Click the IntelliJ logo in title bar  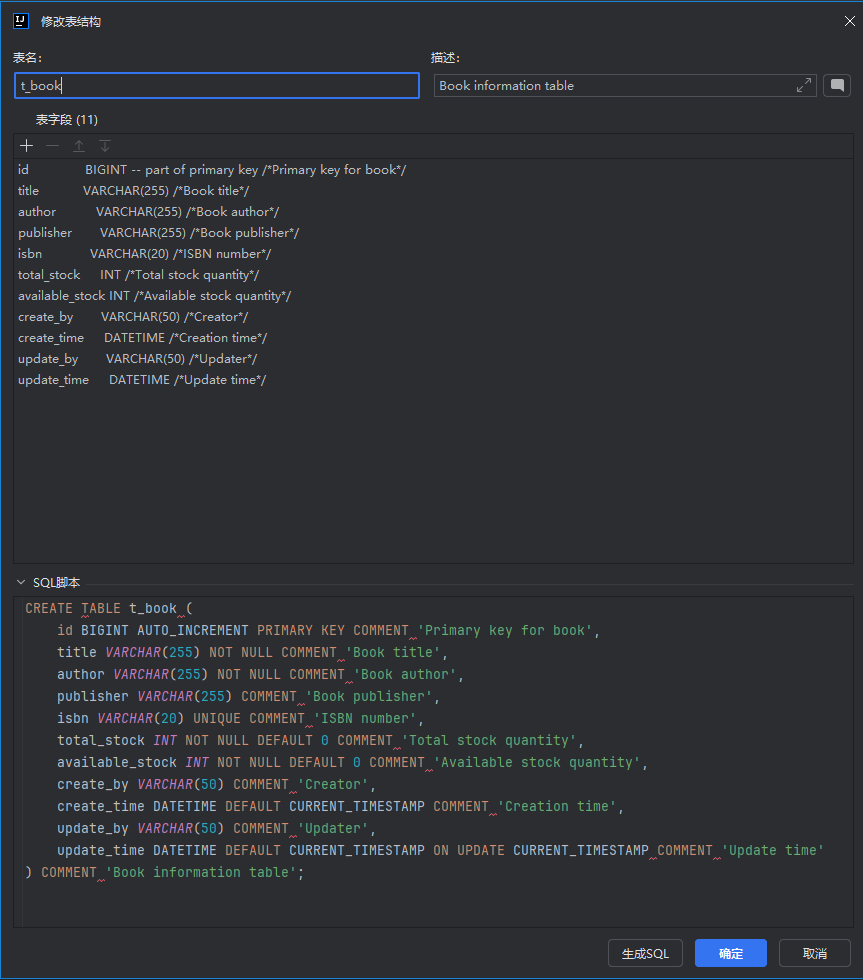[x=21, y=21]
